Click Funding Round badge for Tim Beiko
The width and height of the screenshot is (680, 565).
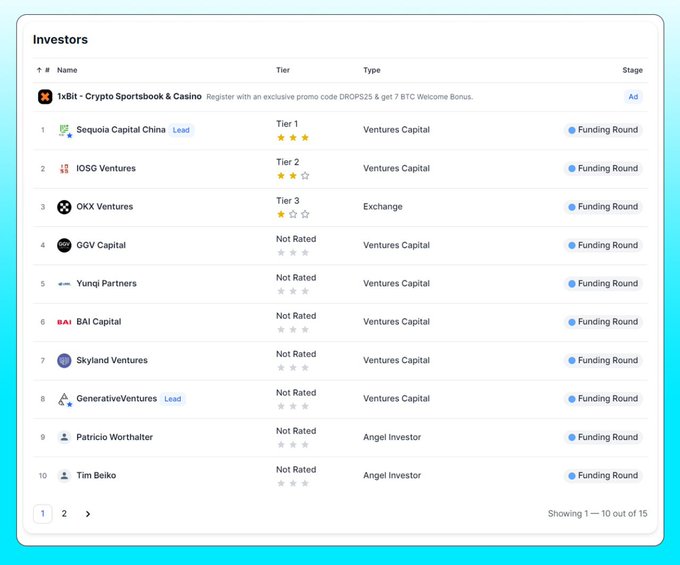(x=603, y=476)
